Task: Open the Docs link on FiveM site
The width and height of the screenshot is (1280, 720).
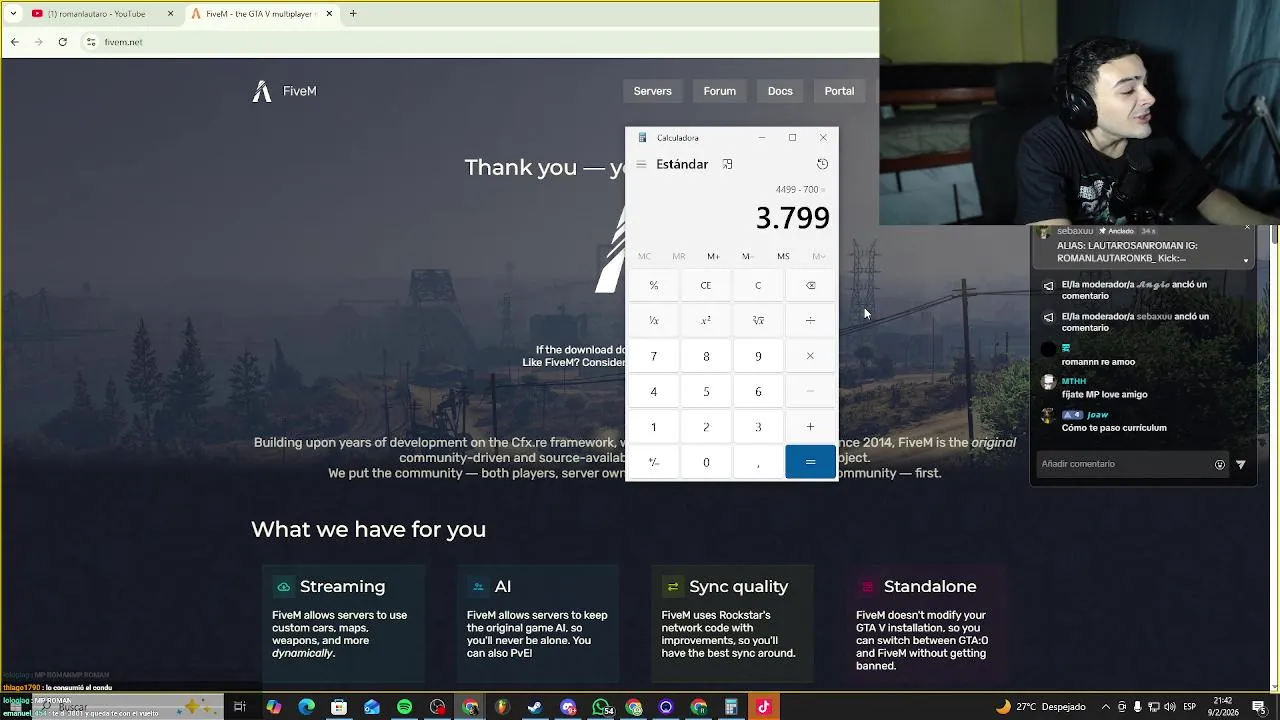Action: 780,91
